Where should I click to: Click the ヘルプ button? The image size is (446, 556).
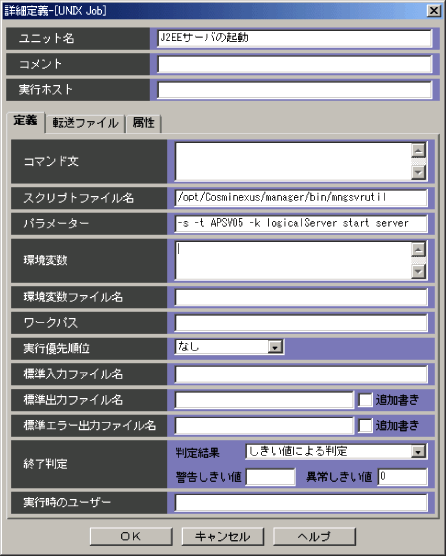[x=314, y=536]
